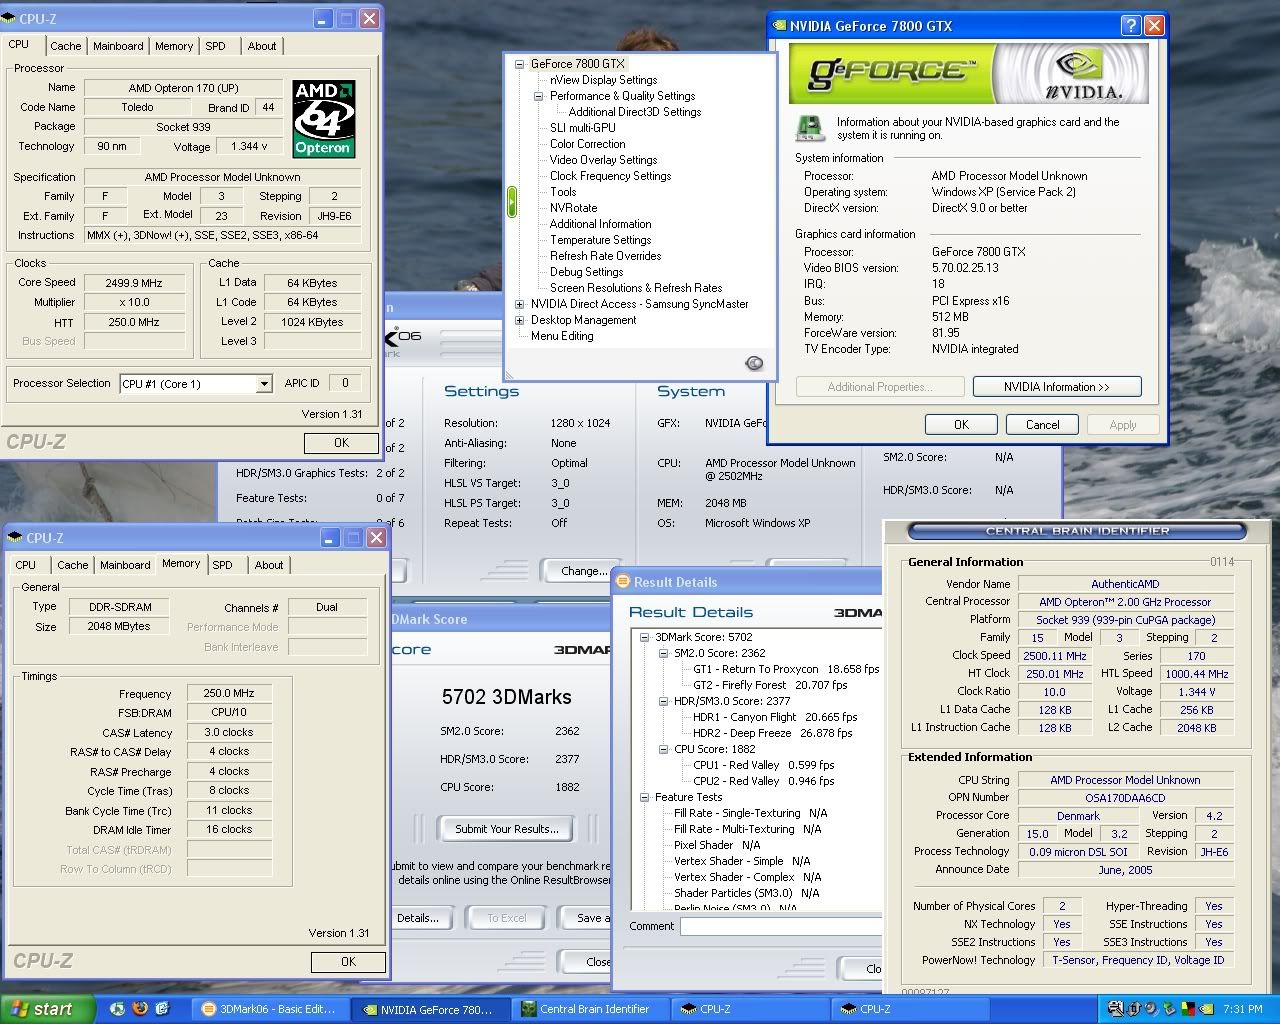Viewport: 1280px width, 1024px height.
Task: Collapse the 3DMark Score: 5702 node
Action: pos(645,637)
